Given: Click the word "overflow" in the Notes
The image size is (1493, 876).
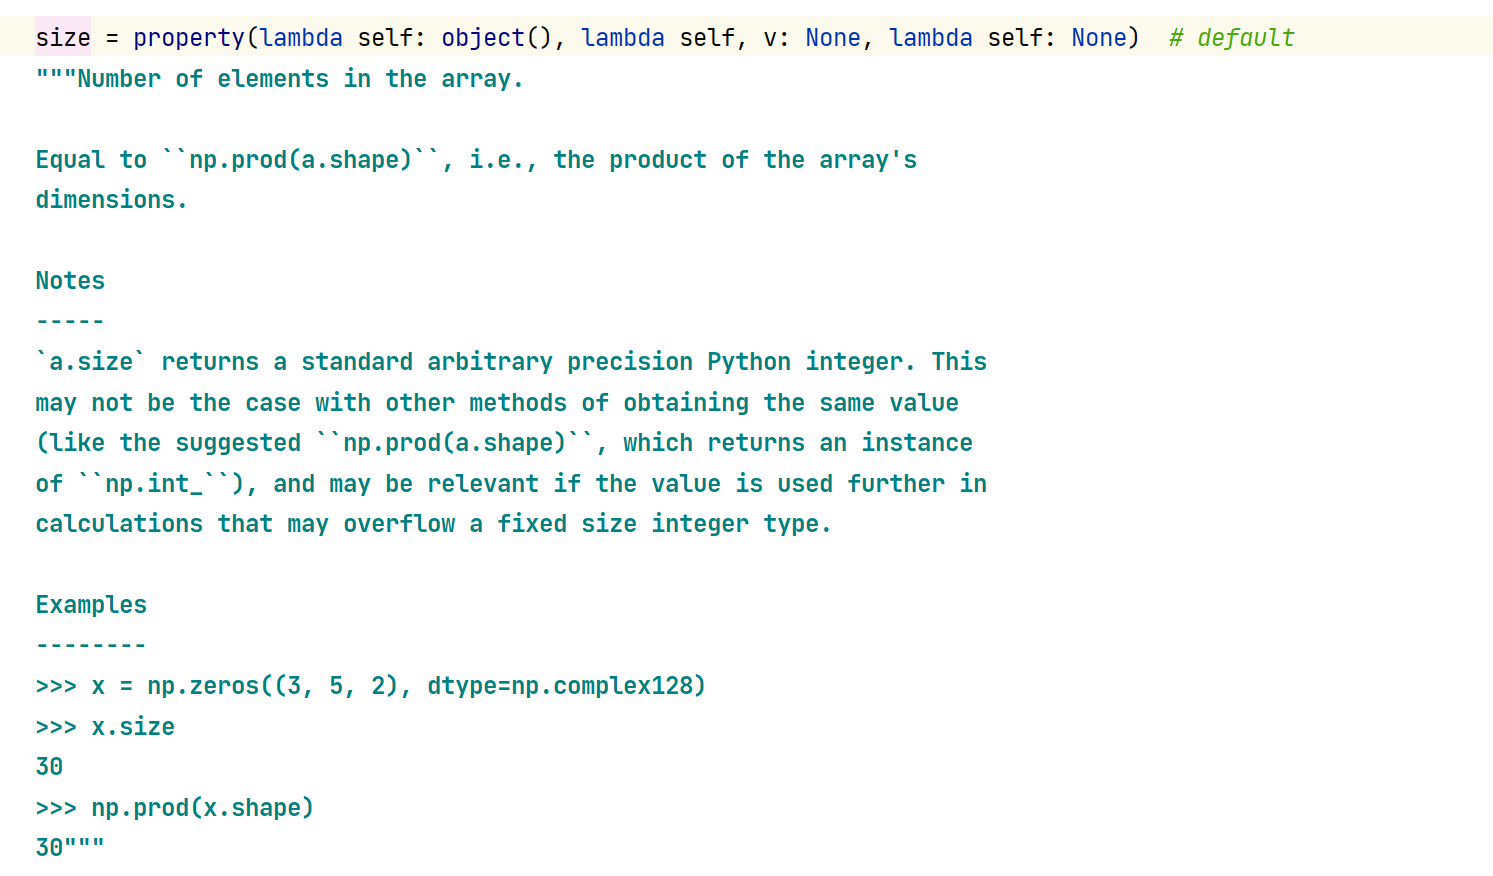Looking at the screenshot, I should (399, 524).
